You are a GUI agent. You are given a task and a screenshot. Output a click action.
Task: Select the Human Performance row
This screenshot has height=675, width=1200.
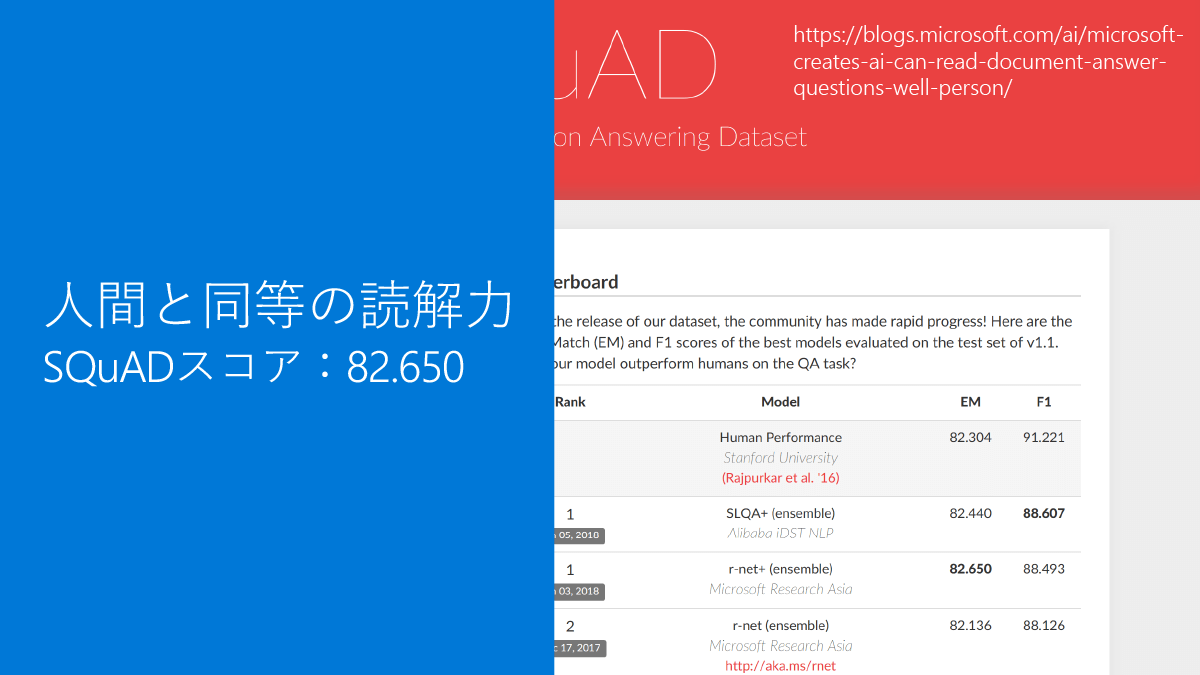(780, 437)
